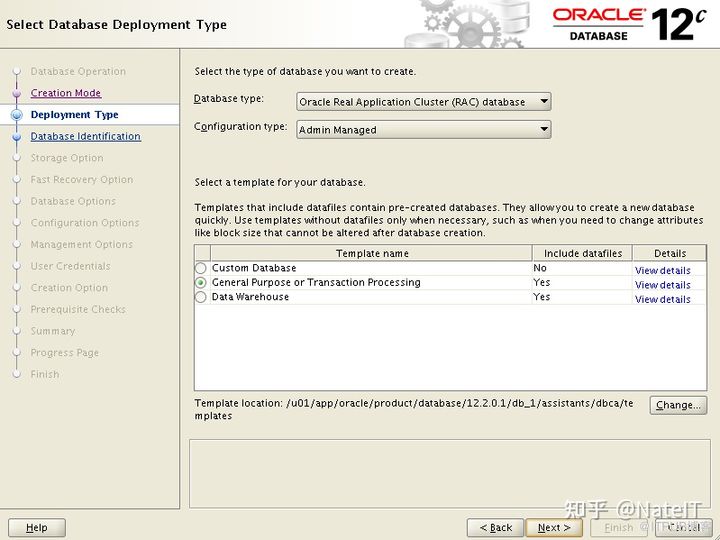Click the Database Operation step label
The width and height of the screenshot is (720, 540).
78,72
